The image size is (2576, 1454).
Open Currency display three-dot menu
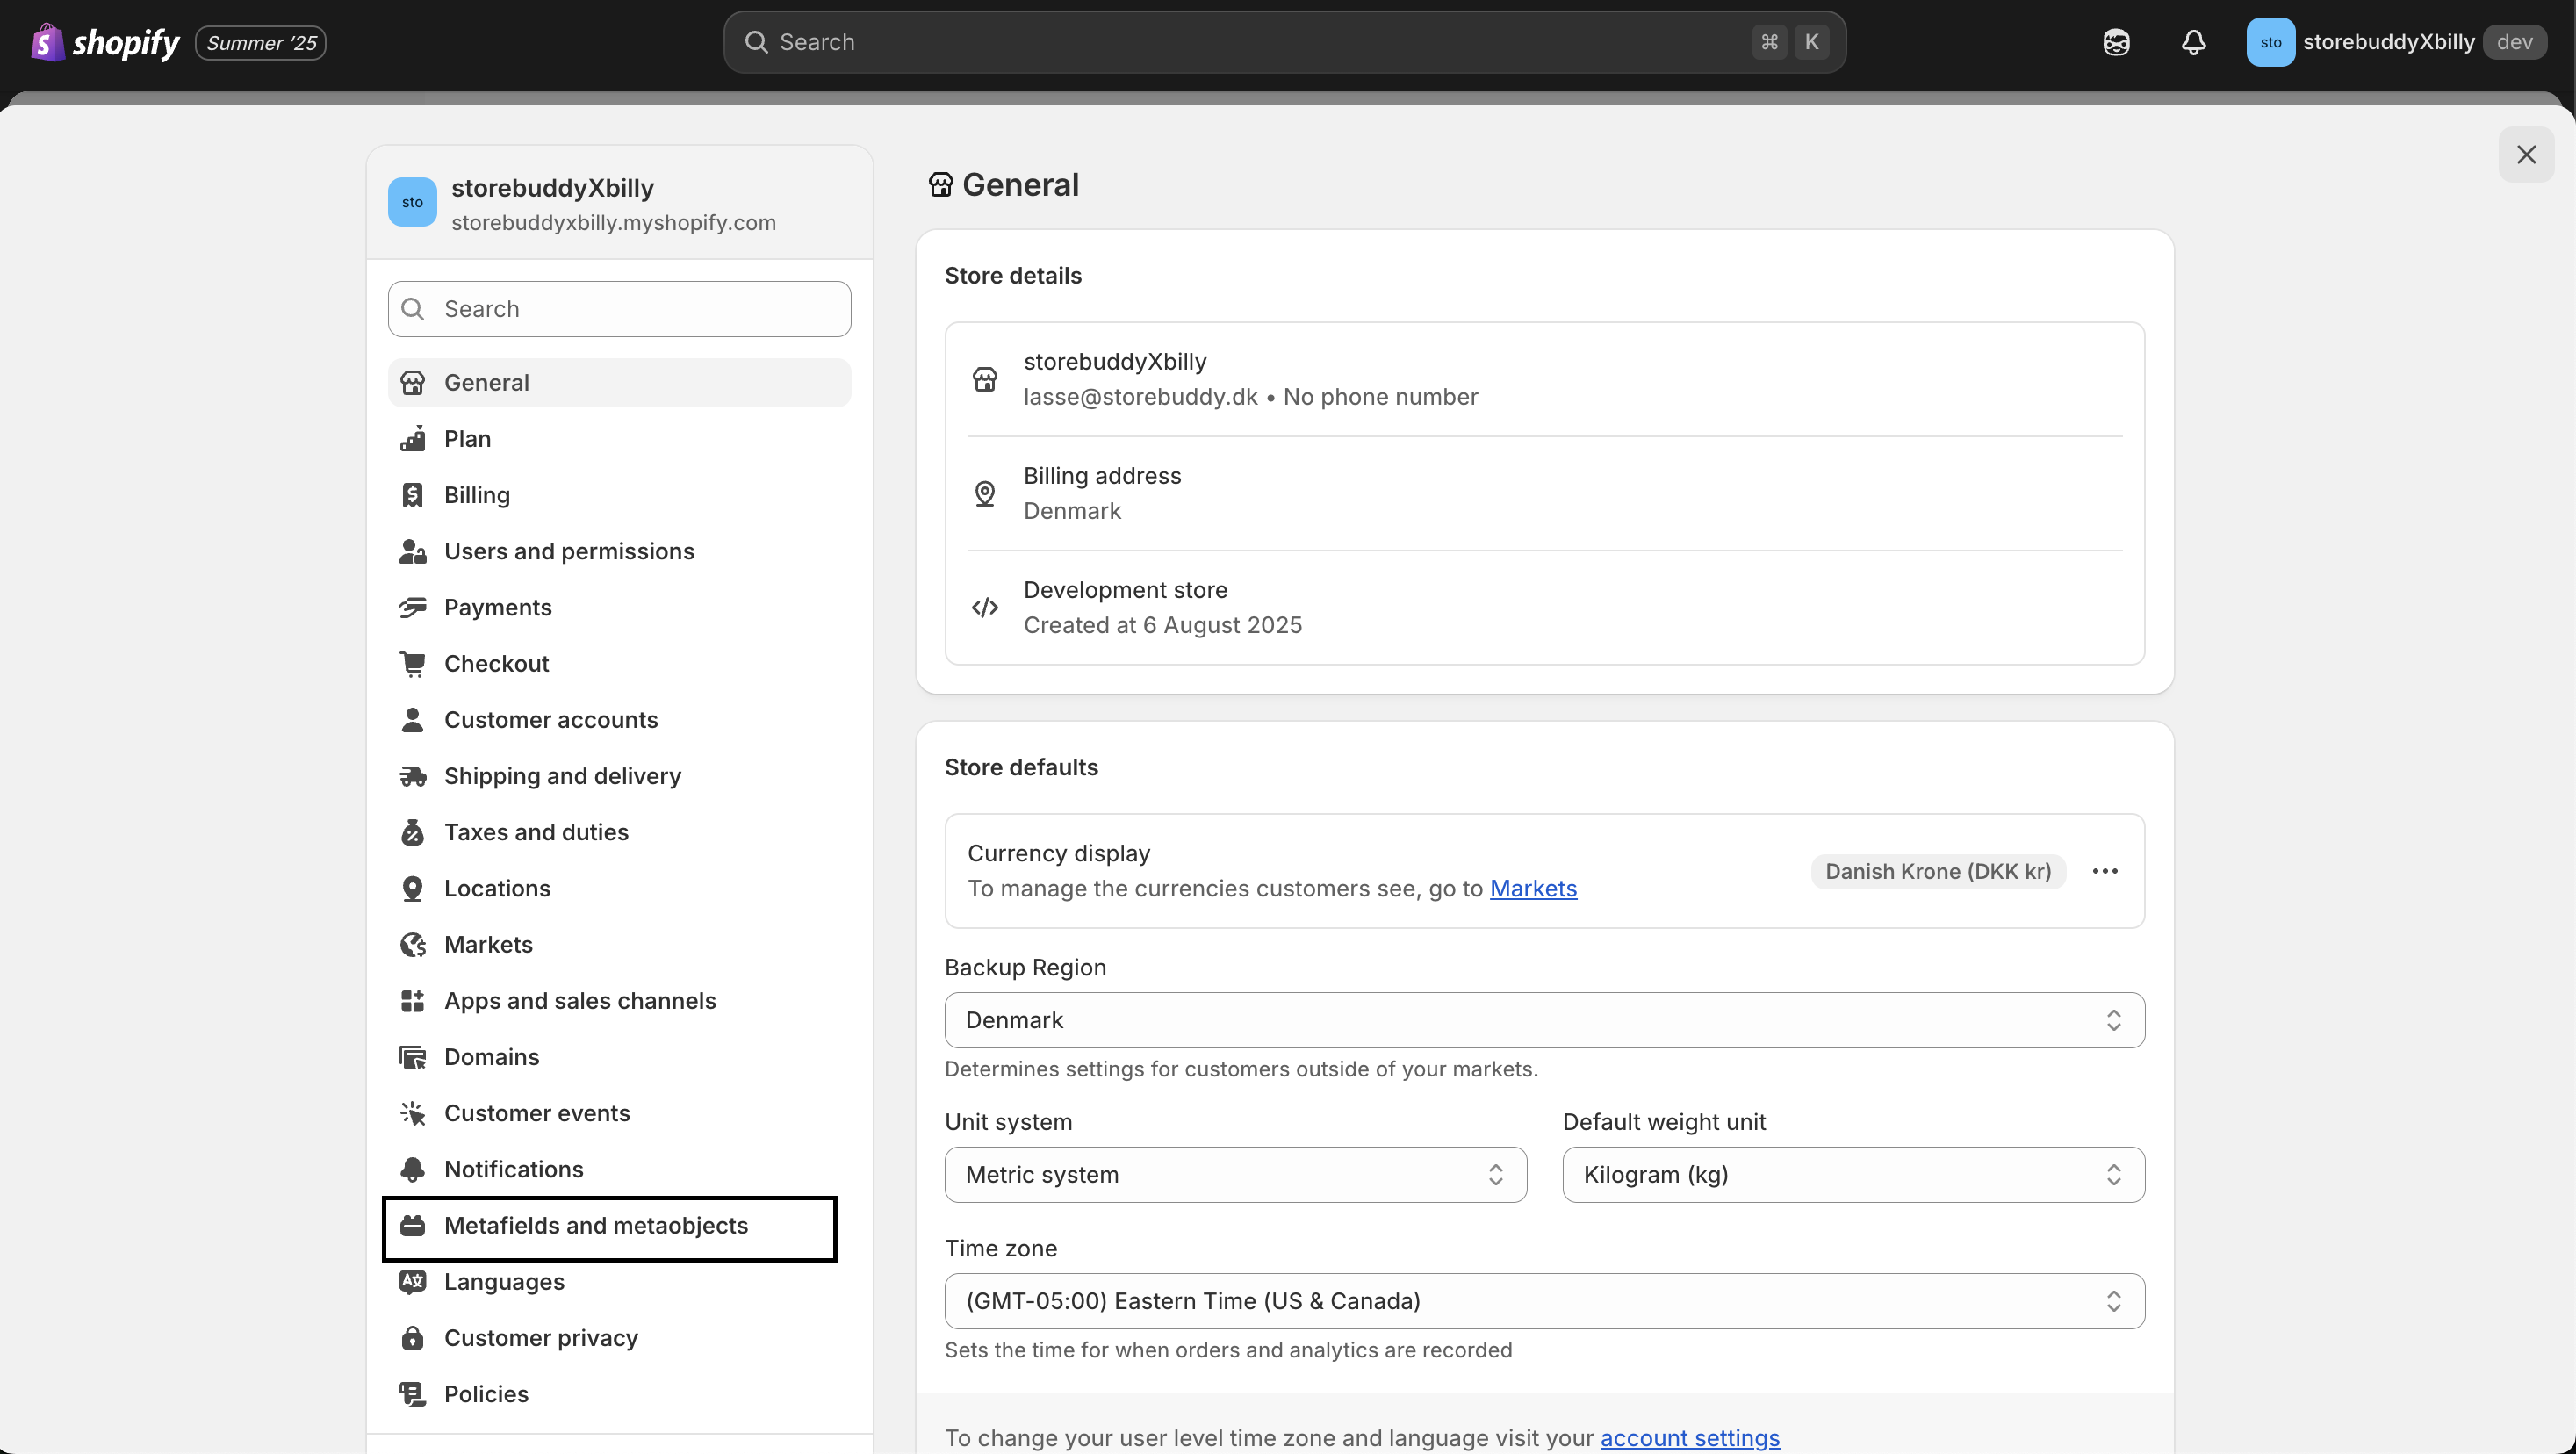[2105, 871]
